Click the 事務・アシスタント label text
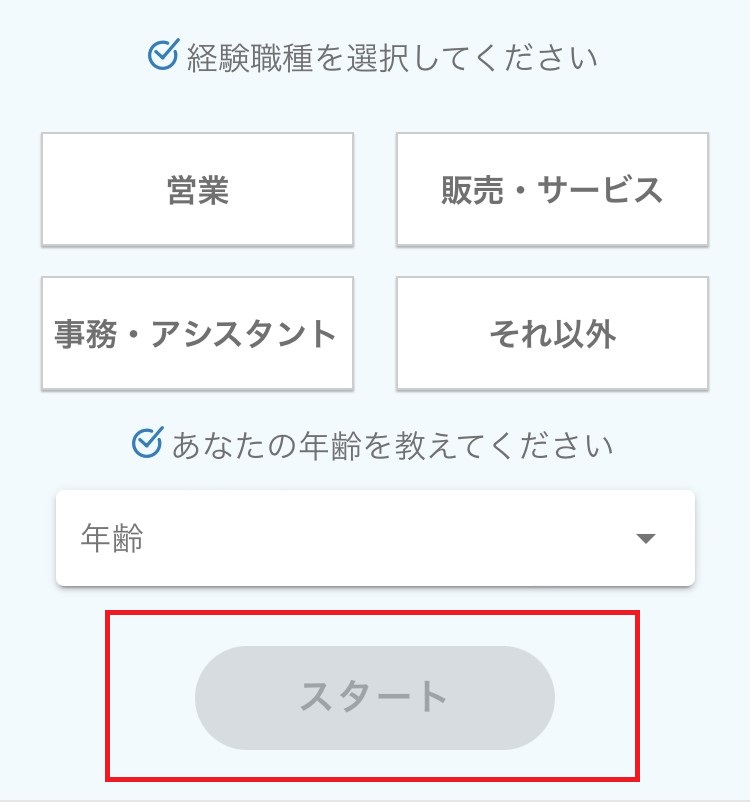Image resolution: width=750 pixels, height=806 pixels. pyautogui.click(x=195, y=334)
